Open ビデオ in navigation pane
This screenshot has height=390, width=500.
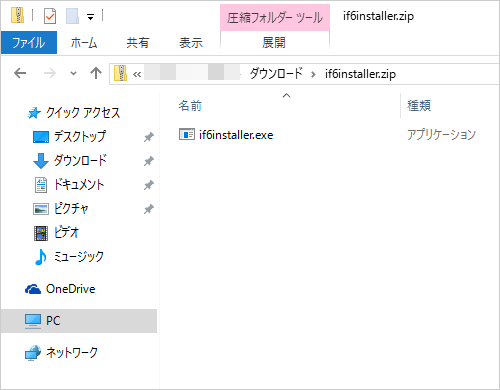pyautogui.click(x=66, y=232)
